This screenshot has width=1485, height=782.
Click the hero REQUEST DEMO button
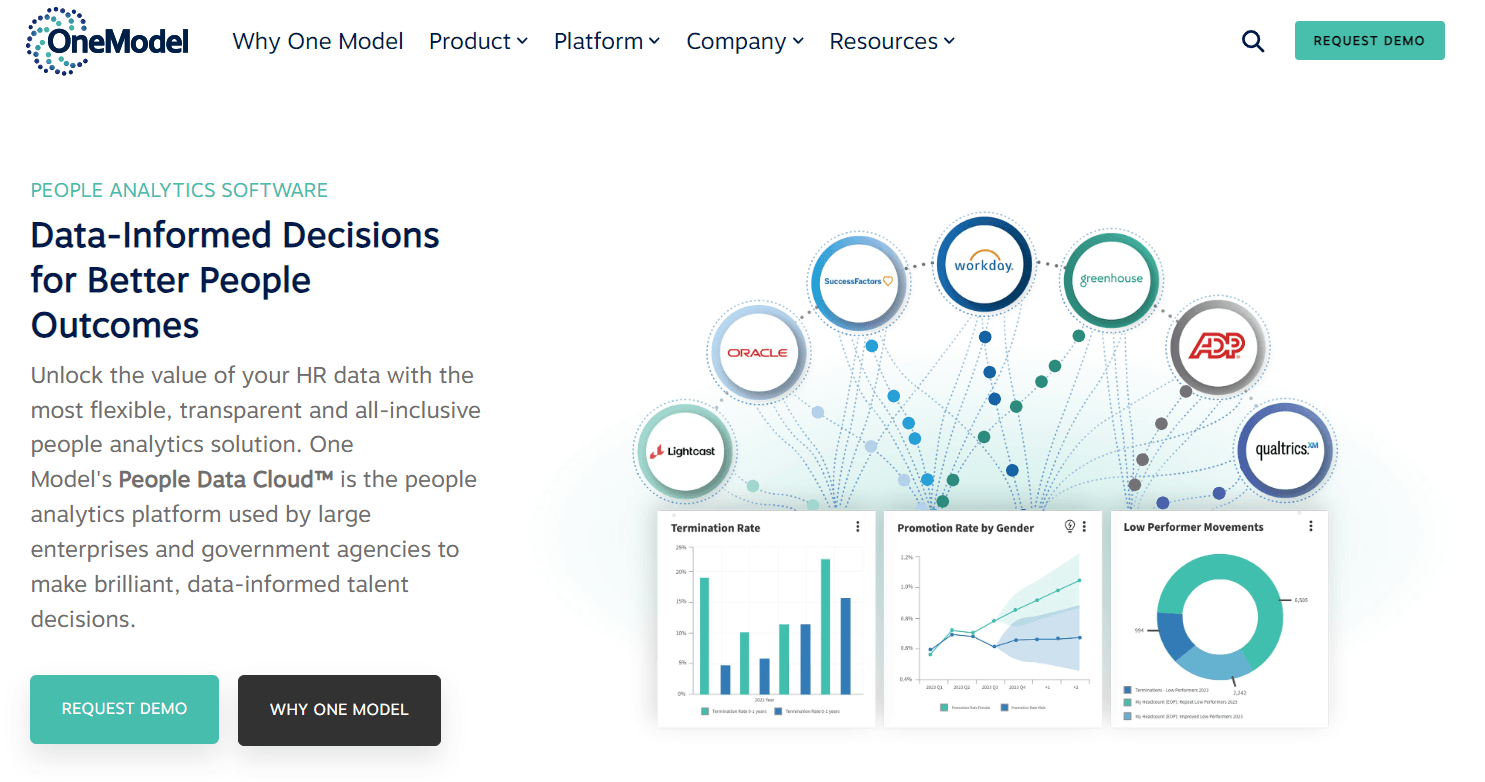(x=124, y=709)
